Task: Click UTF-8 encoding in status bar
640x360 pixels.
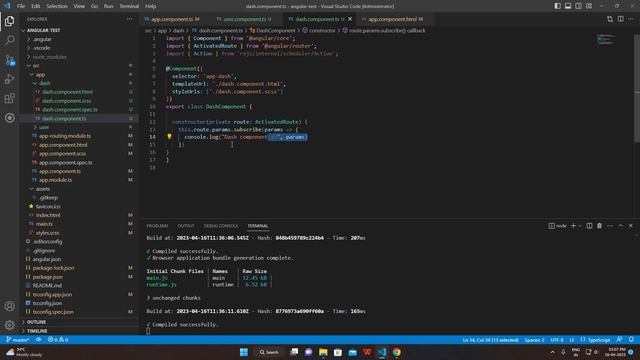Action: pos(557,340)
